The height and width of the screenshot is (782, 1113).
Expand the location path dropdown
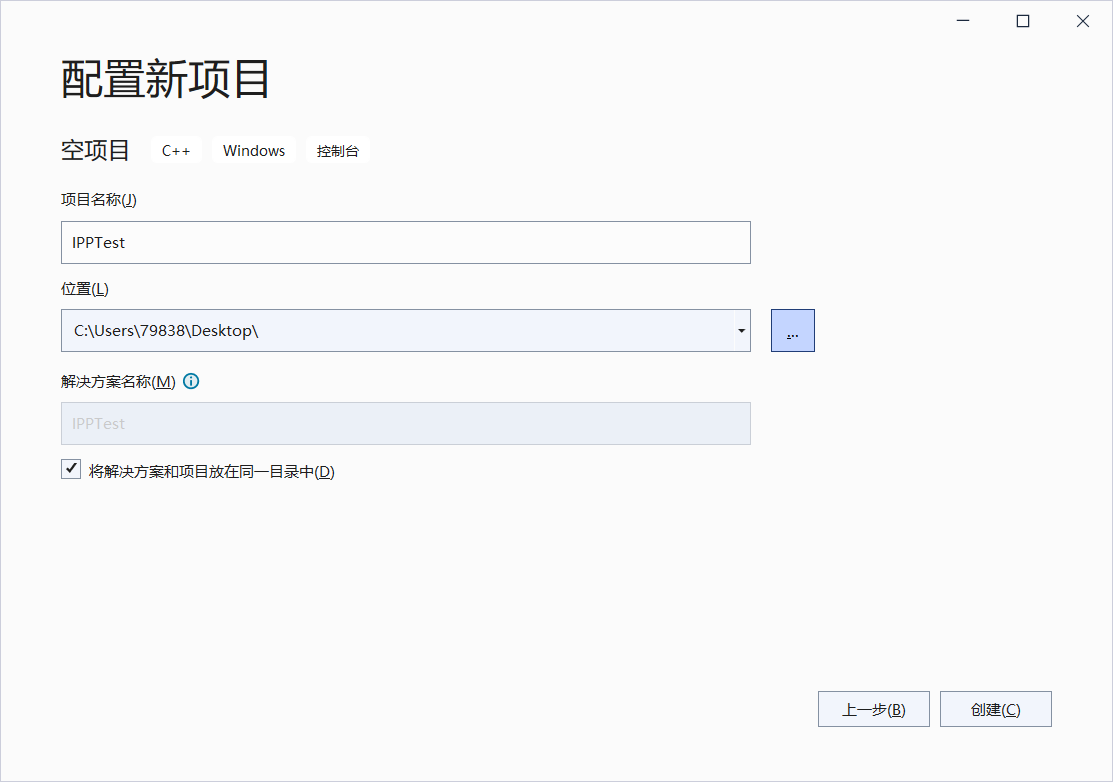coord(740,330)
